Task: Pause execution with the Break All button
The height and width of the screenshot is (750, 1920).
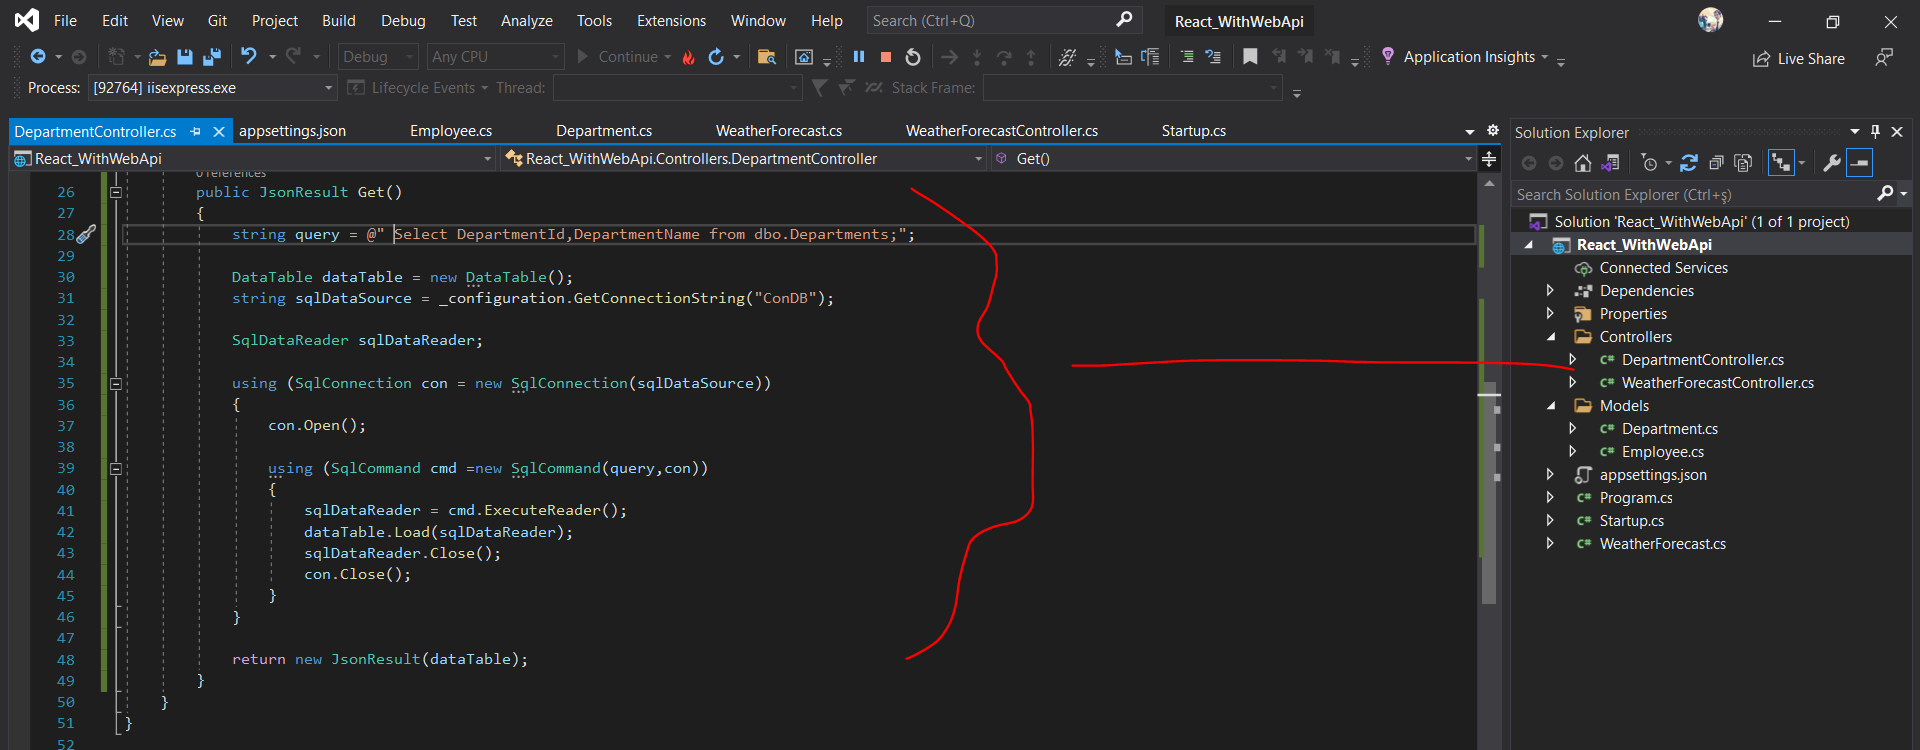Action: pos(859,57)
